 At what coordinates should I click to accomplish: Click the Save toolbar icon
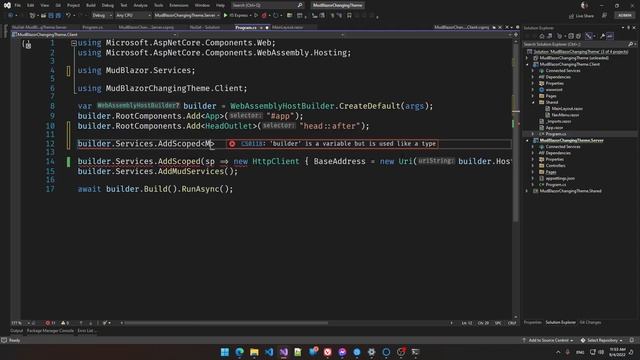coord(51,16)
